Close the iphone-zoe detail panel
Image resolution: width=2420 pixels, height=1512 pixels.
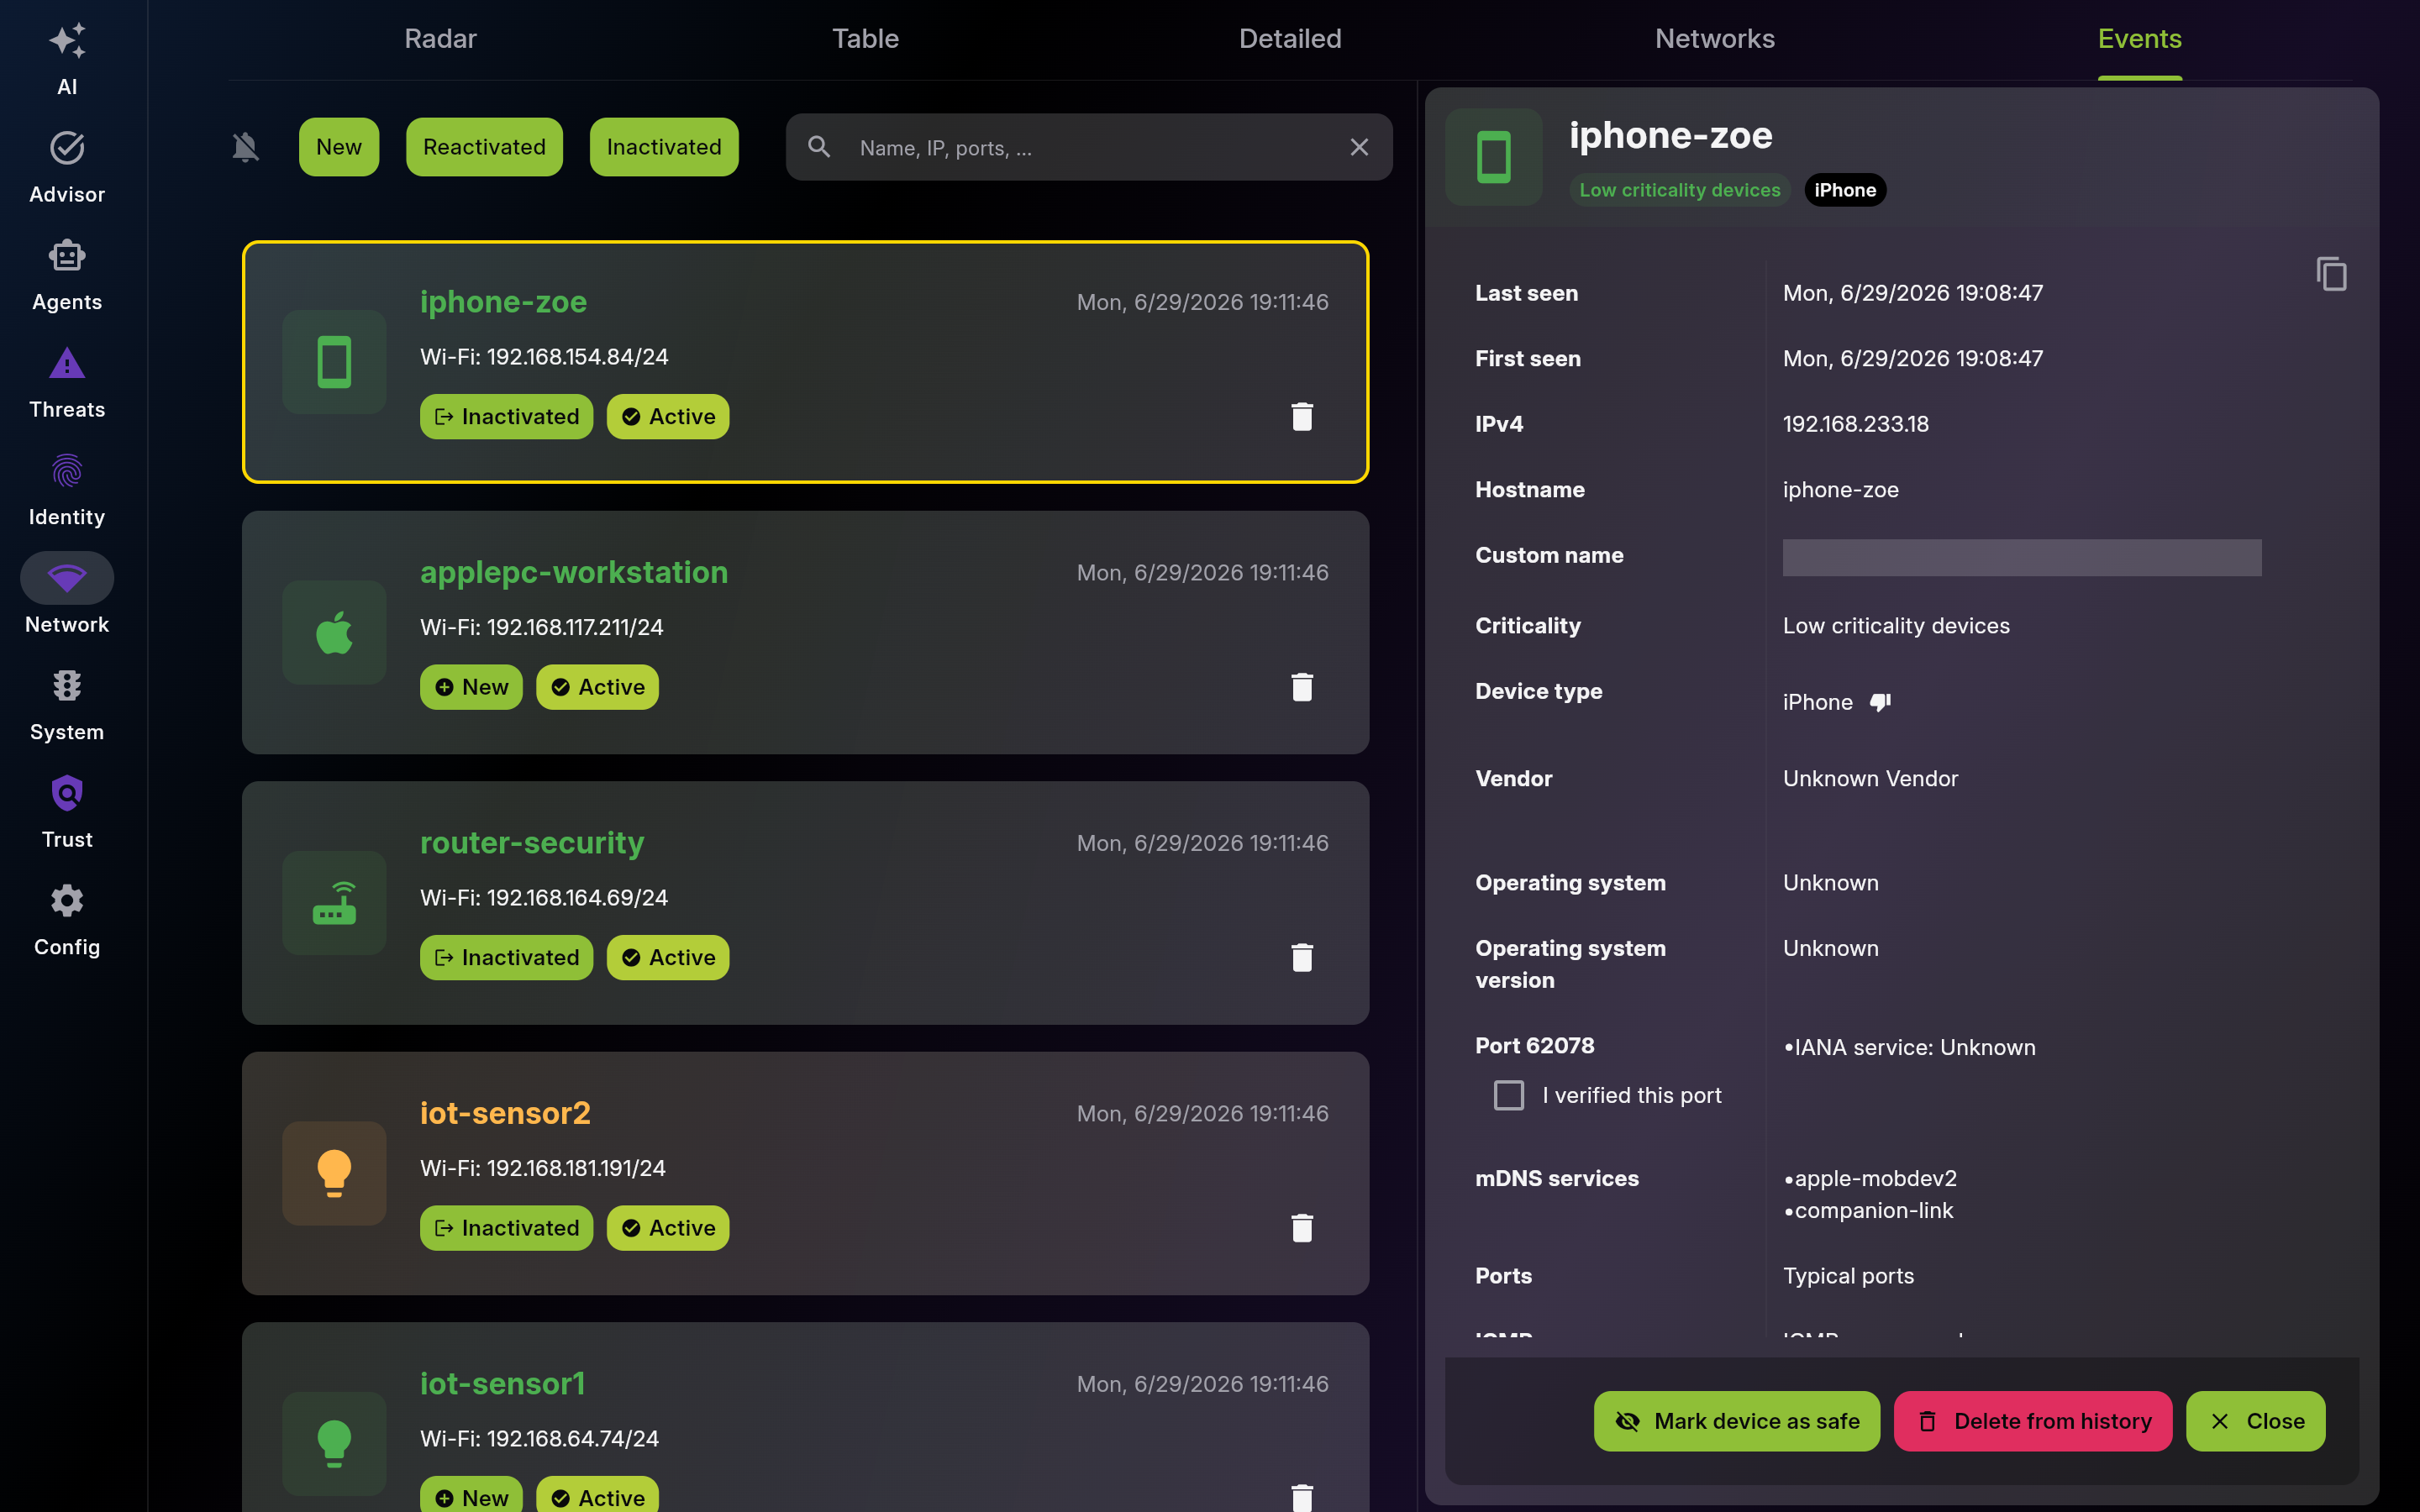(2256, 1421)
